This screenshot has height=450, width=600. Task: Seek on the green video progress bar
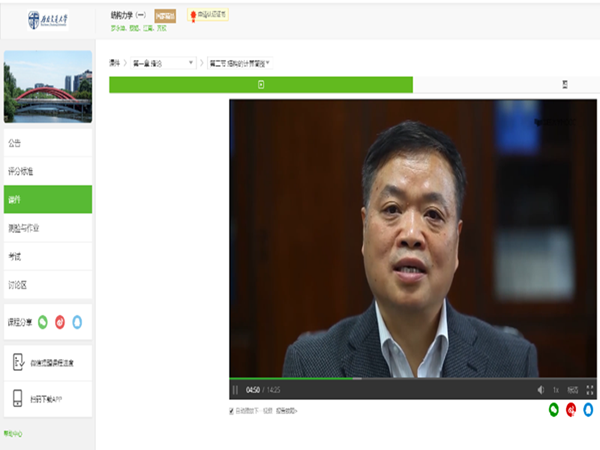pos(300,378)
